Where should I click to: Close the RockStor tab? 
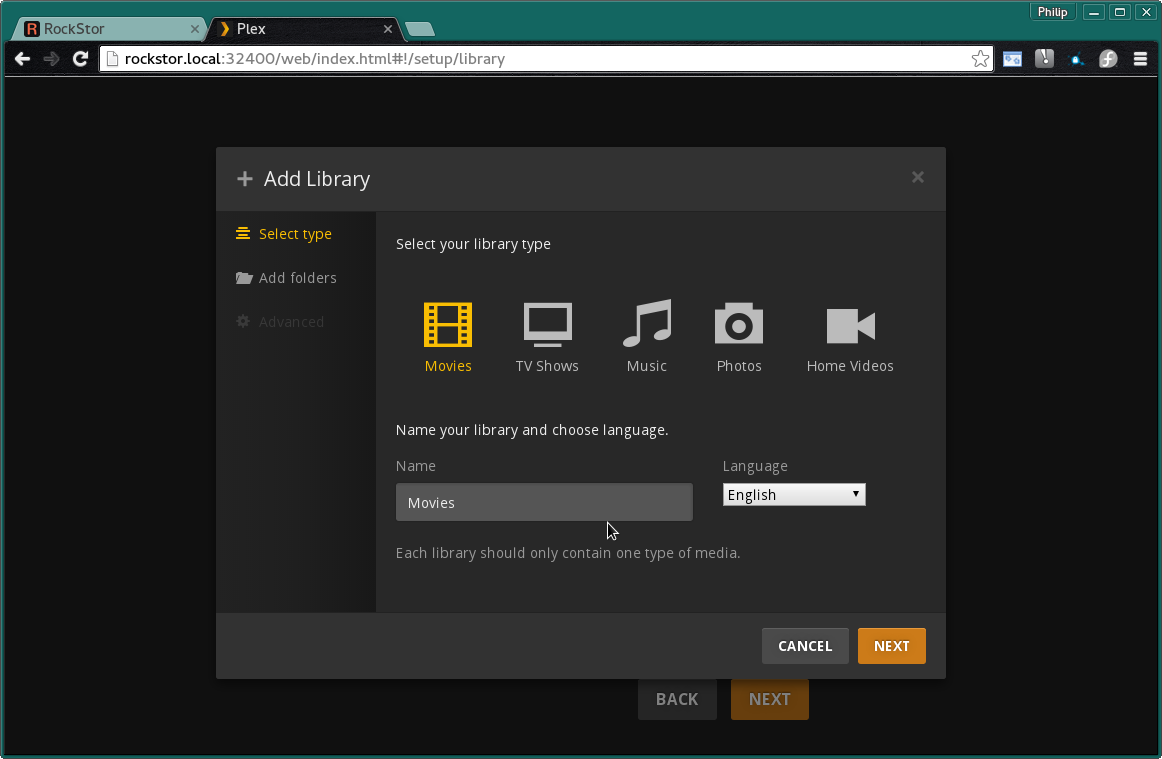pos(194,29)
